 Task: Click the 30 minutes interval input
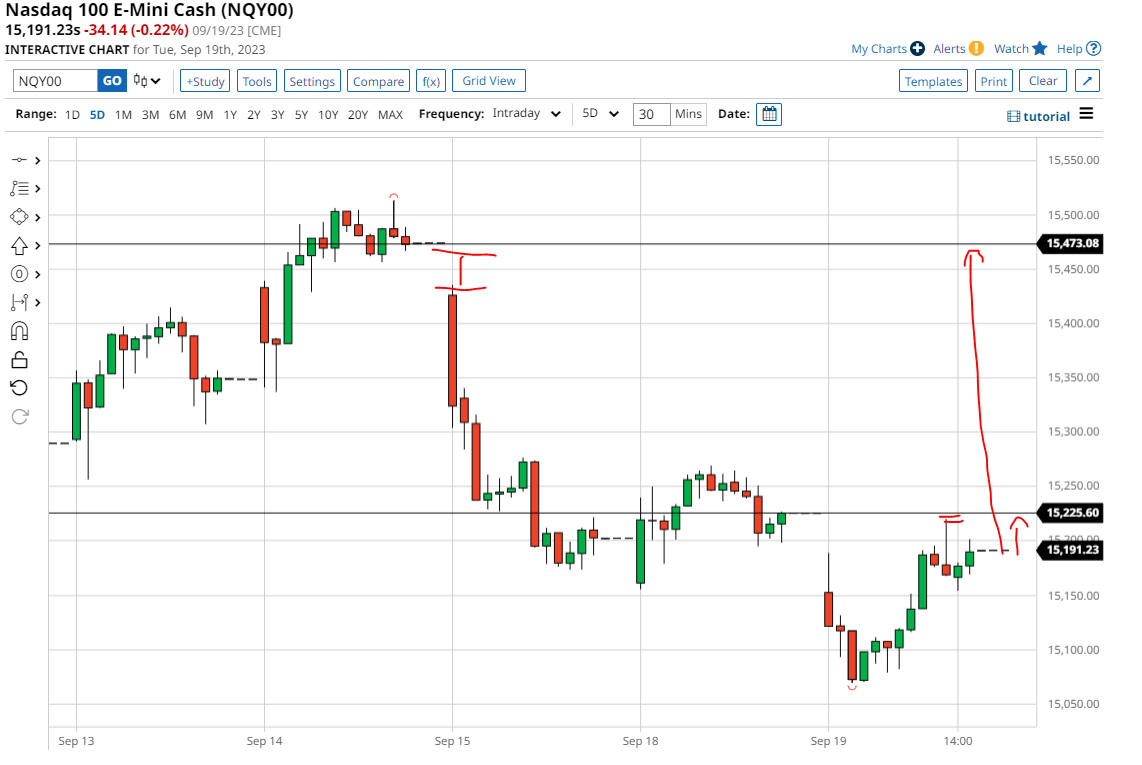(651, 114)
